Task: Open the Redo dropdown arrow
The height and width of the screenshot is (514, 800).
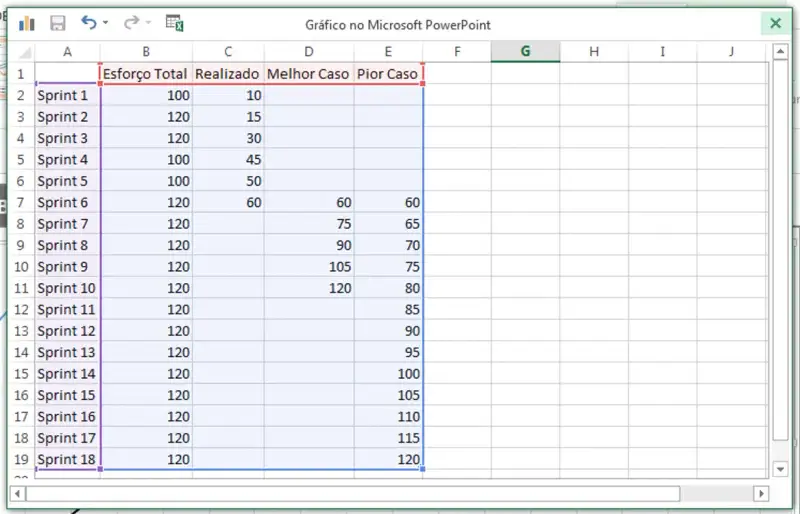Action: pyautogui.click(x=148, y=22)
